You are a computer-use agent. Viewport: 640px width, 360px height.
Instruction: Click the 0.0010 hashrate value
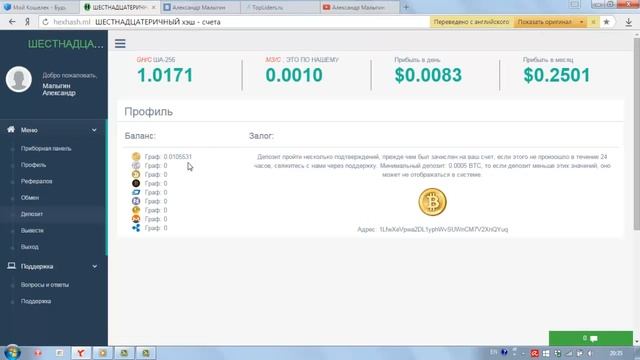(x=294, y=75)
